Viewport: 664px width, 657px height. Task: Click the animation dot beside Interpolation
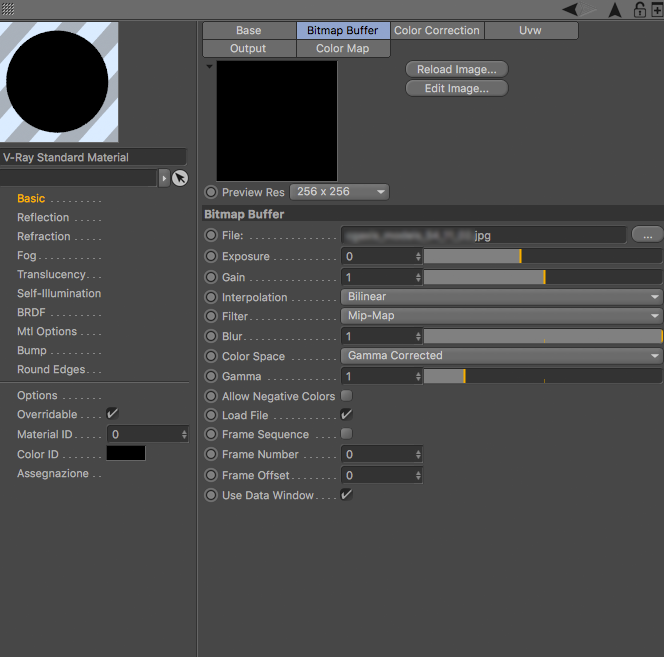(211, 297)
